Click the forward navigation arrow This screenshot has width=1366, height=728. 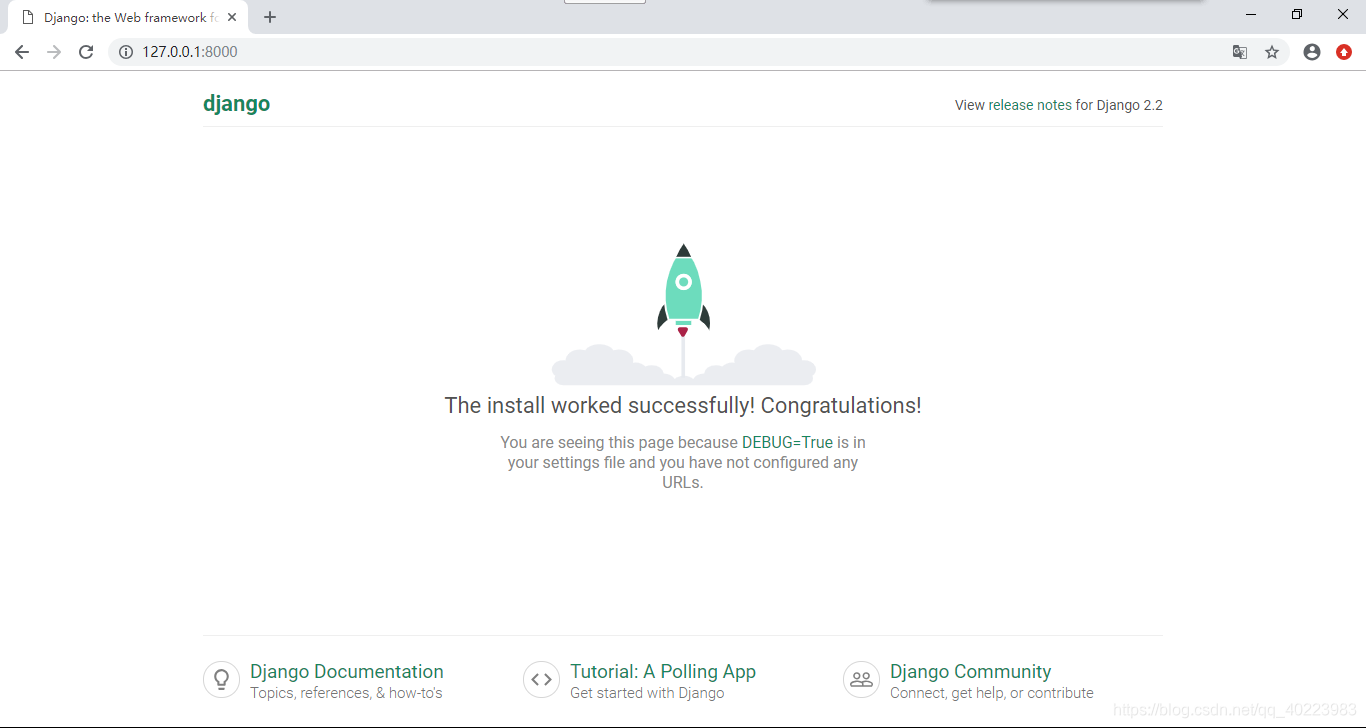coord(54,52)
